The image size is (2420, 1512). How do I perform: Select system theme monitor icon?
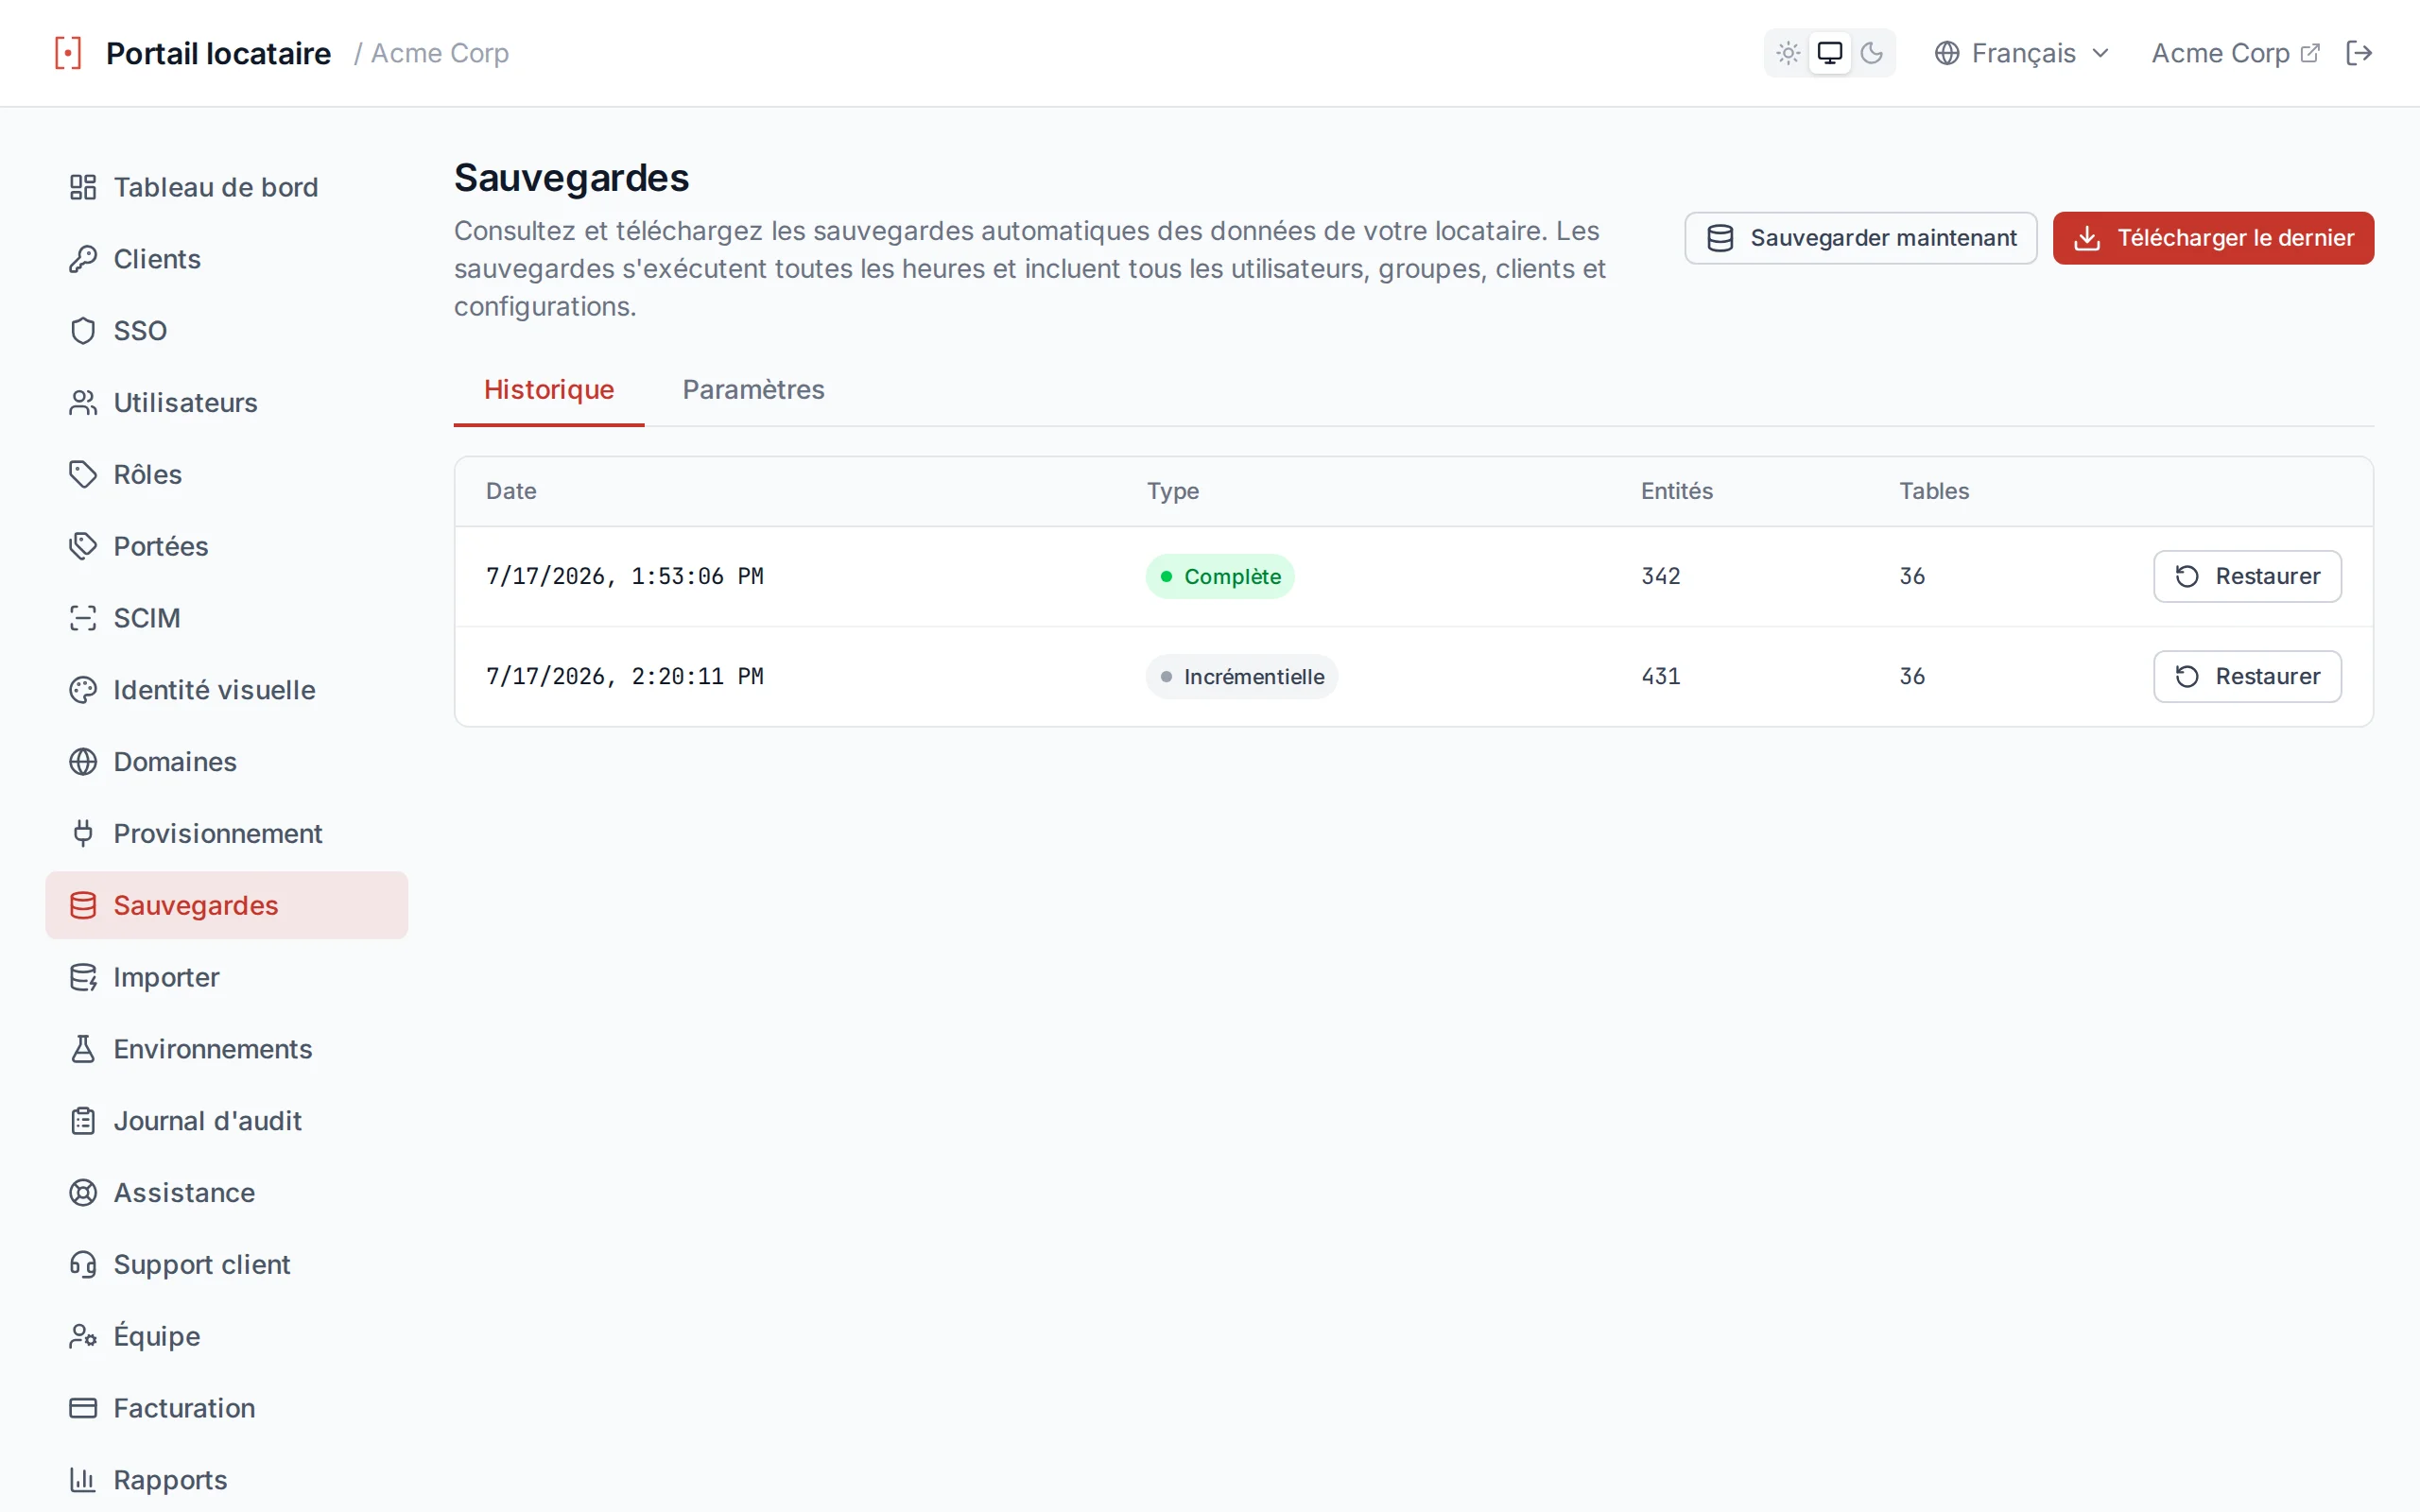tap(1829, 53)
